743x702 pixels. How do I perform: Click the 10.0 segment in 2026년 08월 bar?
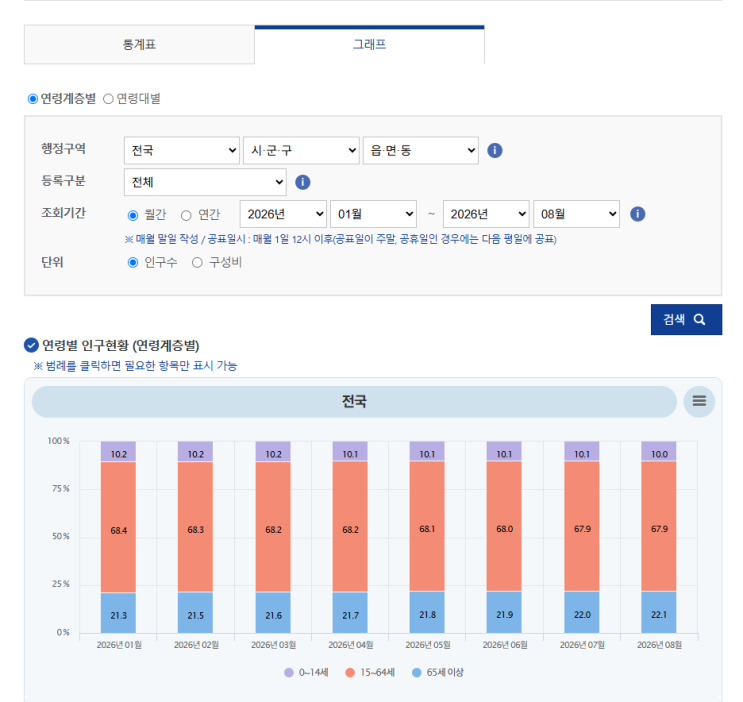[x=659, y=451]
